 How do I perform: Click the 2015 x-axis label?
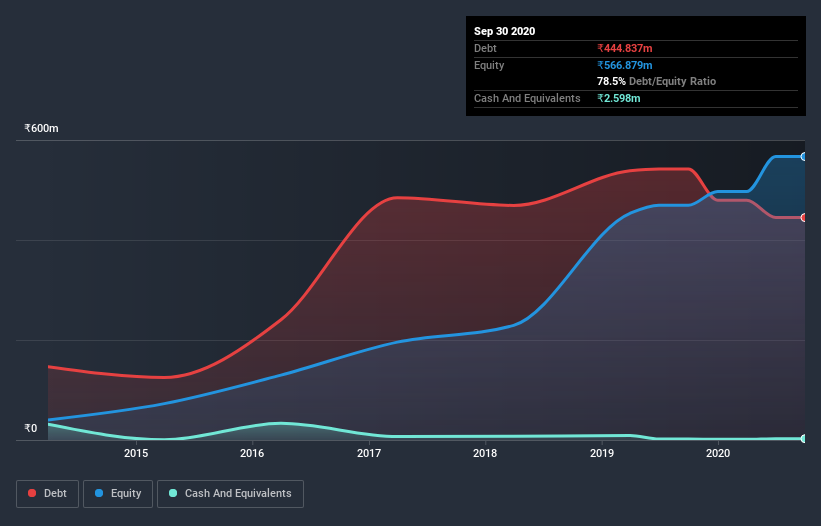(x=136, y=453)
